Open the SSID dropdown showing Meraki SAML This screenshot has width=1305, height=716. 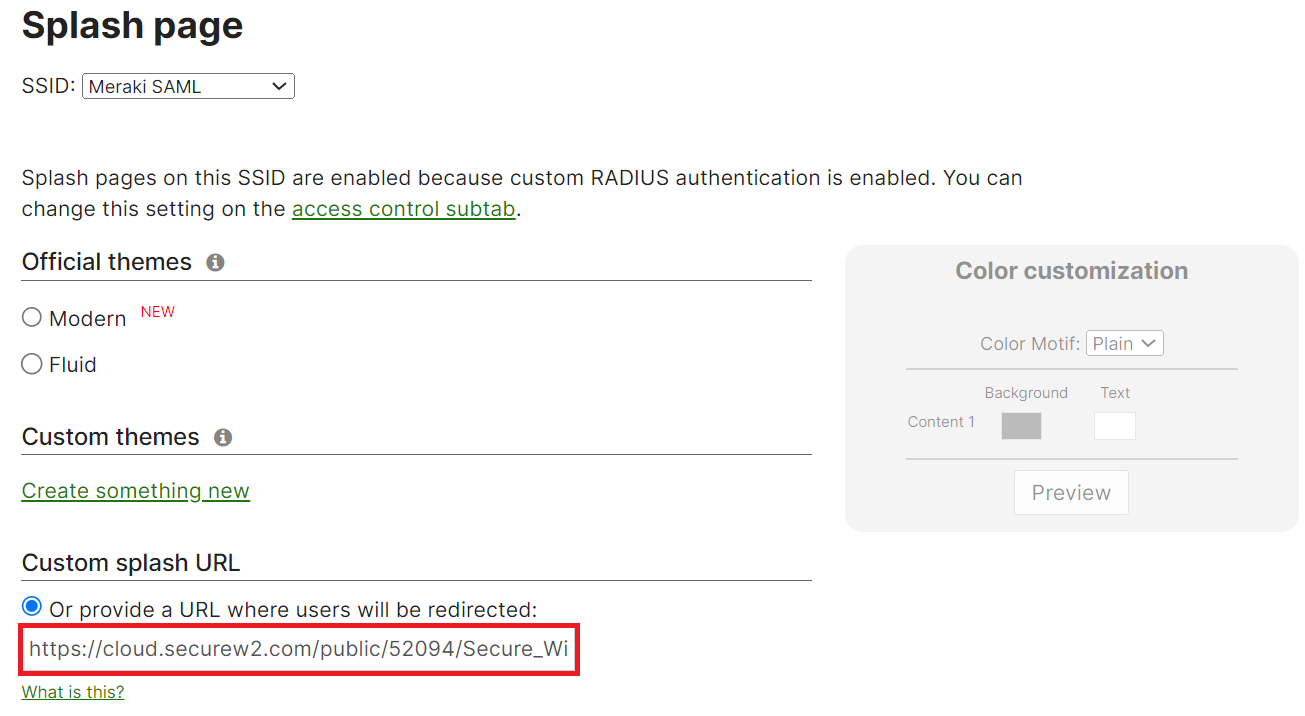pos(188,87)
